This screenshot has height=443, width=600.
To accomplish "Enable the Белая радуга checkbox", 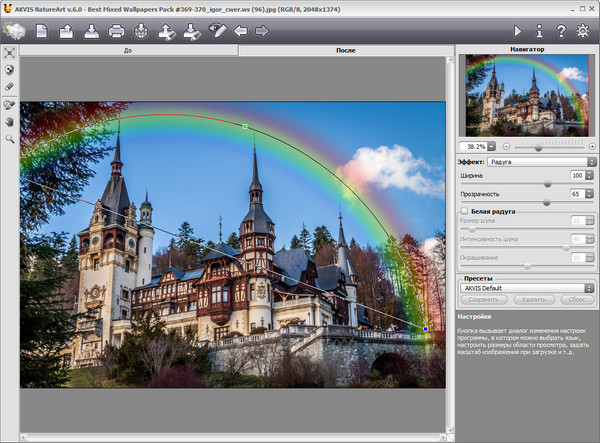I will [463, 212].
